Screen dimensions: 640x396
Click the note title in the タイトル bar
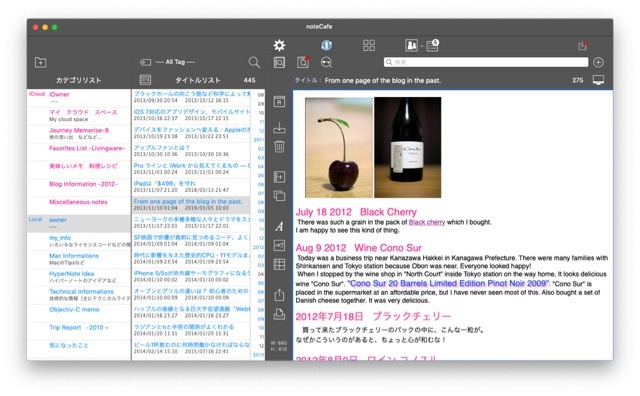382,80
